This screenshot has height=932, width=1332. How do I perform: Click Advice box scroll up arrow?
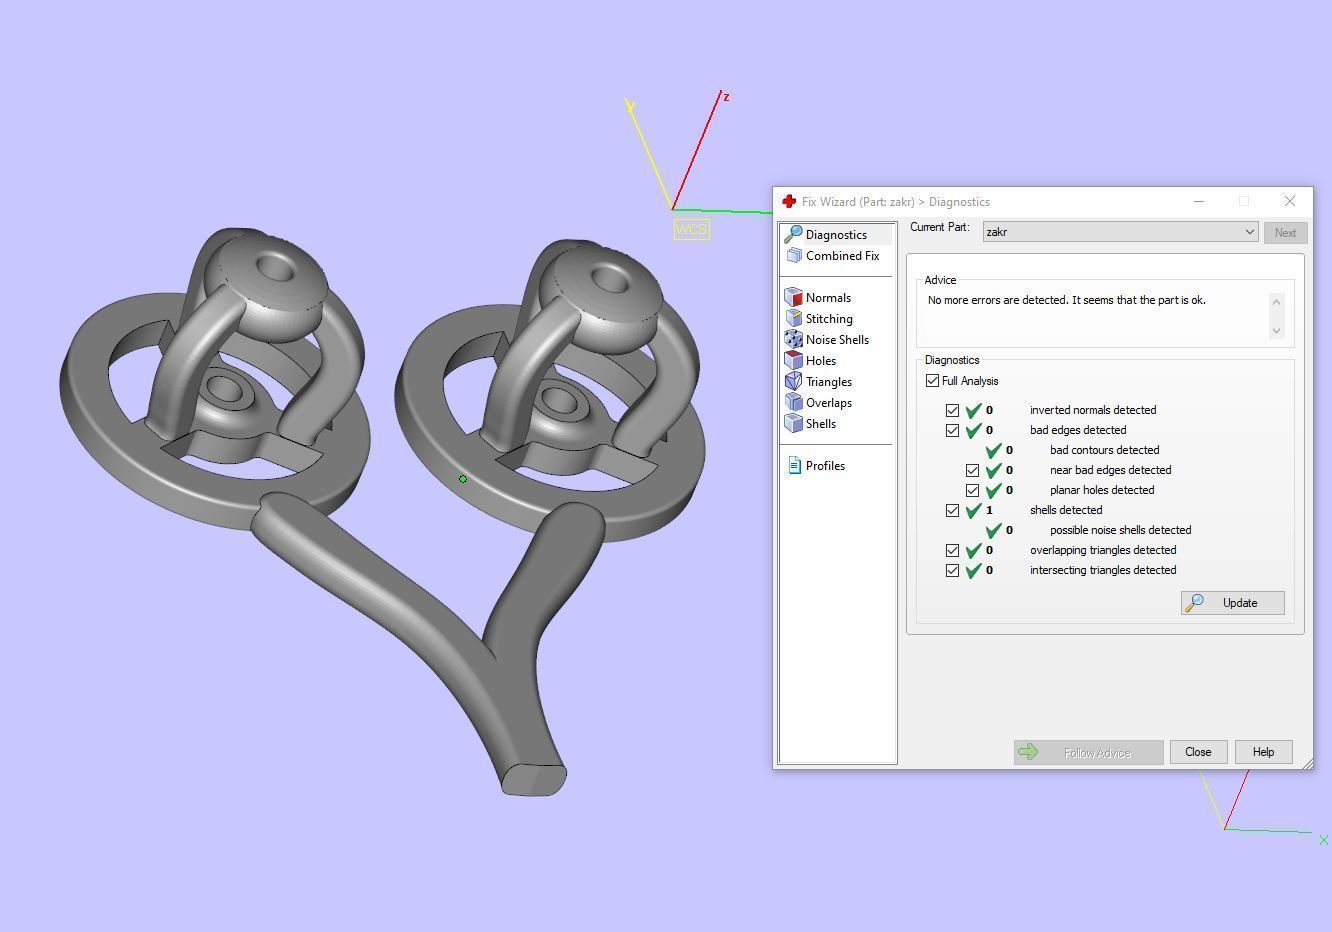coord(1276,303)
